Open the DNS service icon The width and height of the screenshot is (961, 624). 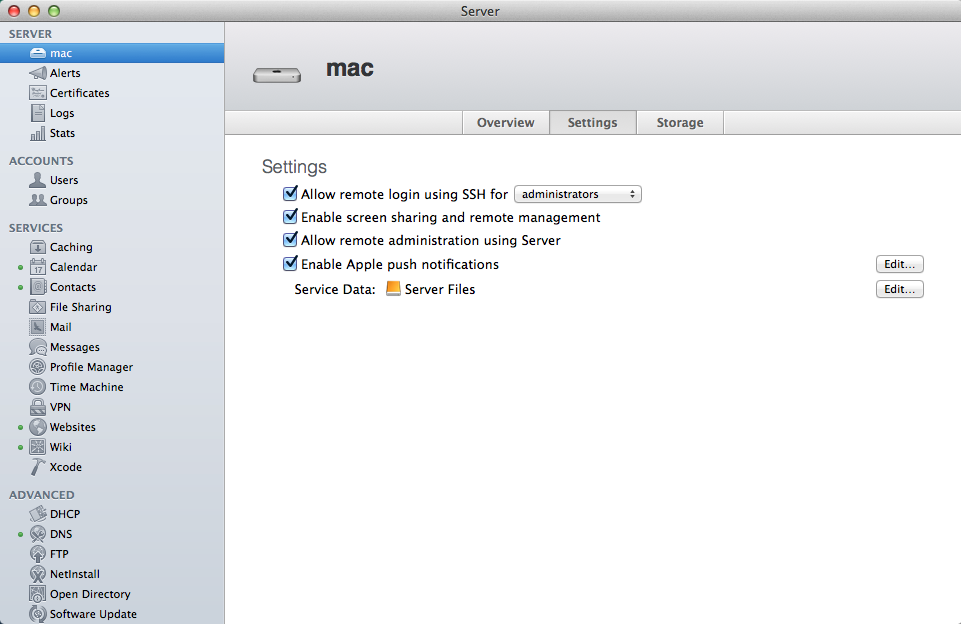(38, 534)
